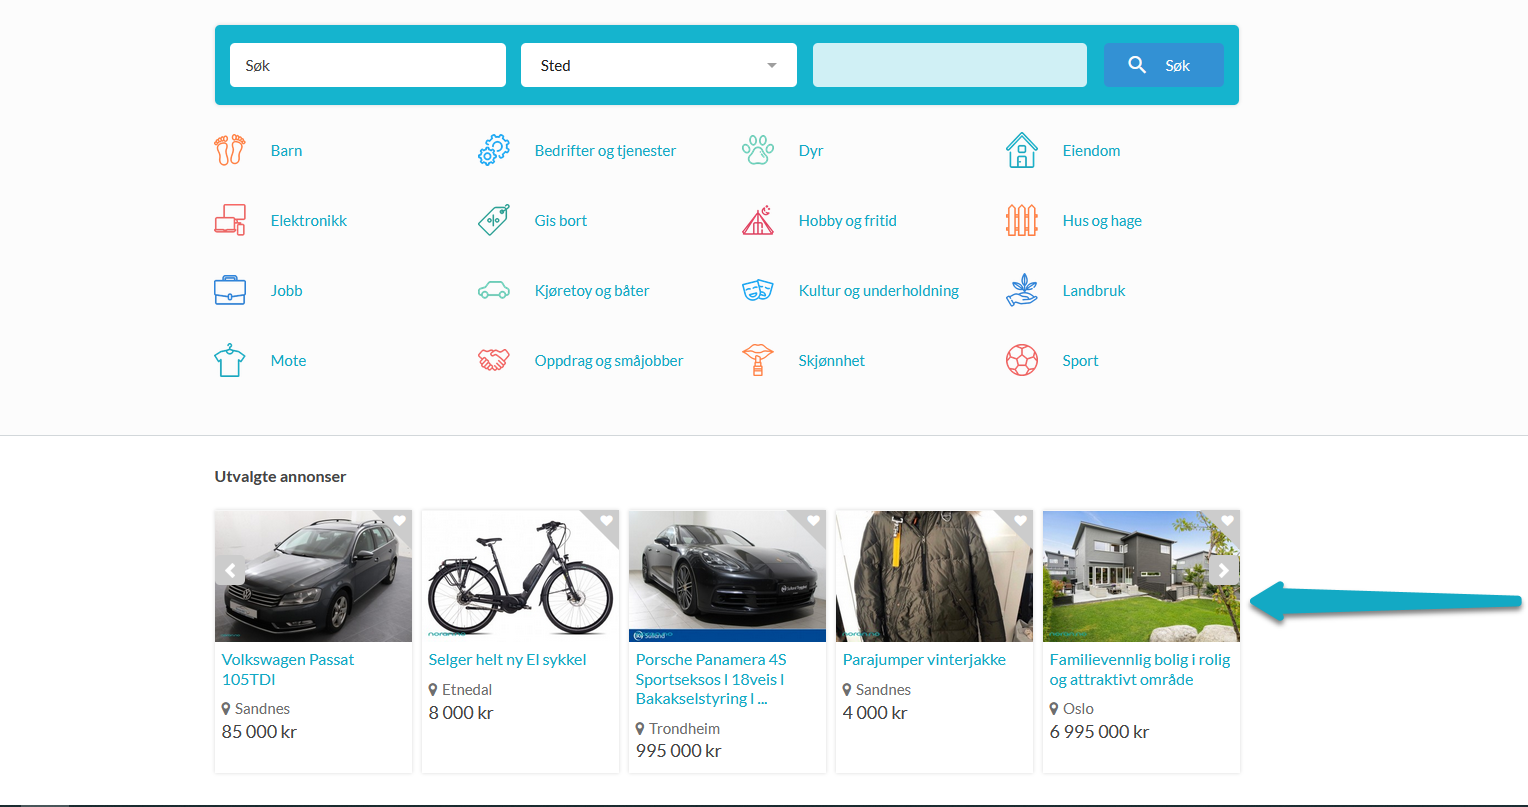Select the Sport soccer ball icon
The width and height of the screenshot is (1528, 807).
[1021, 361]
